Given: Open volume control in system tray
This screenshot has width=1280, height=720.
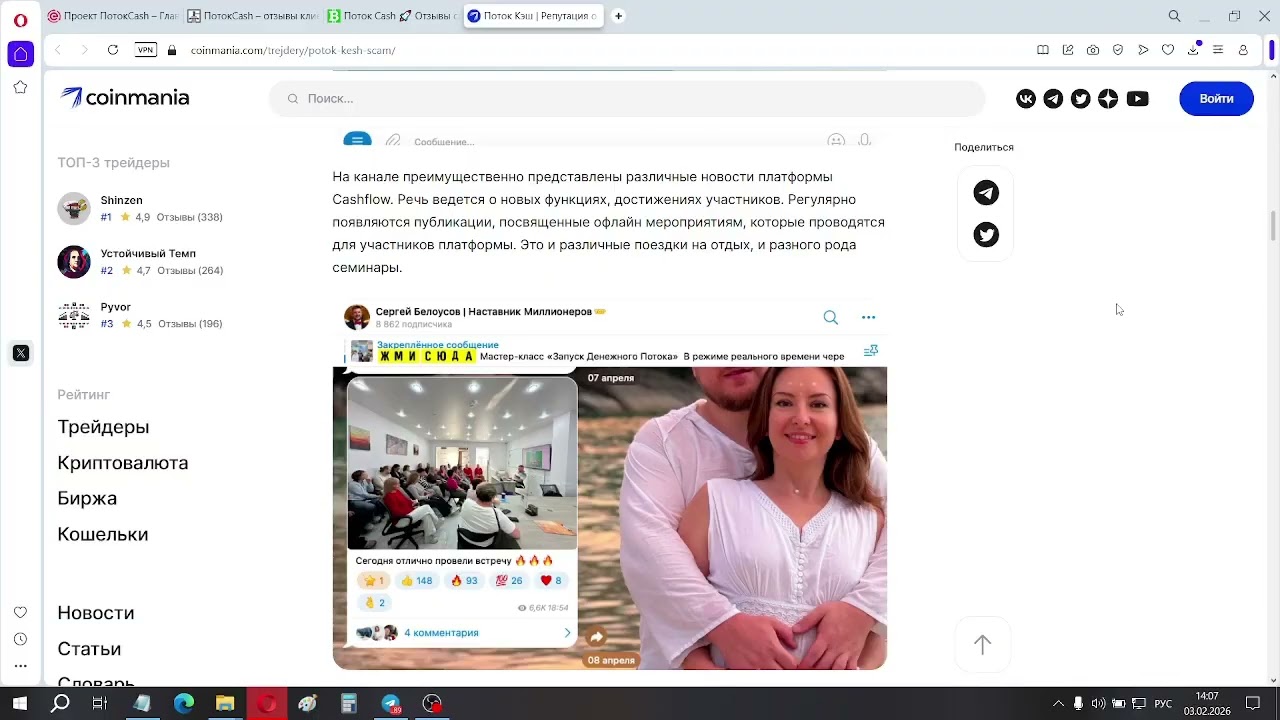Looking at the screenshot, I should tap(1098, 704).
